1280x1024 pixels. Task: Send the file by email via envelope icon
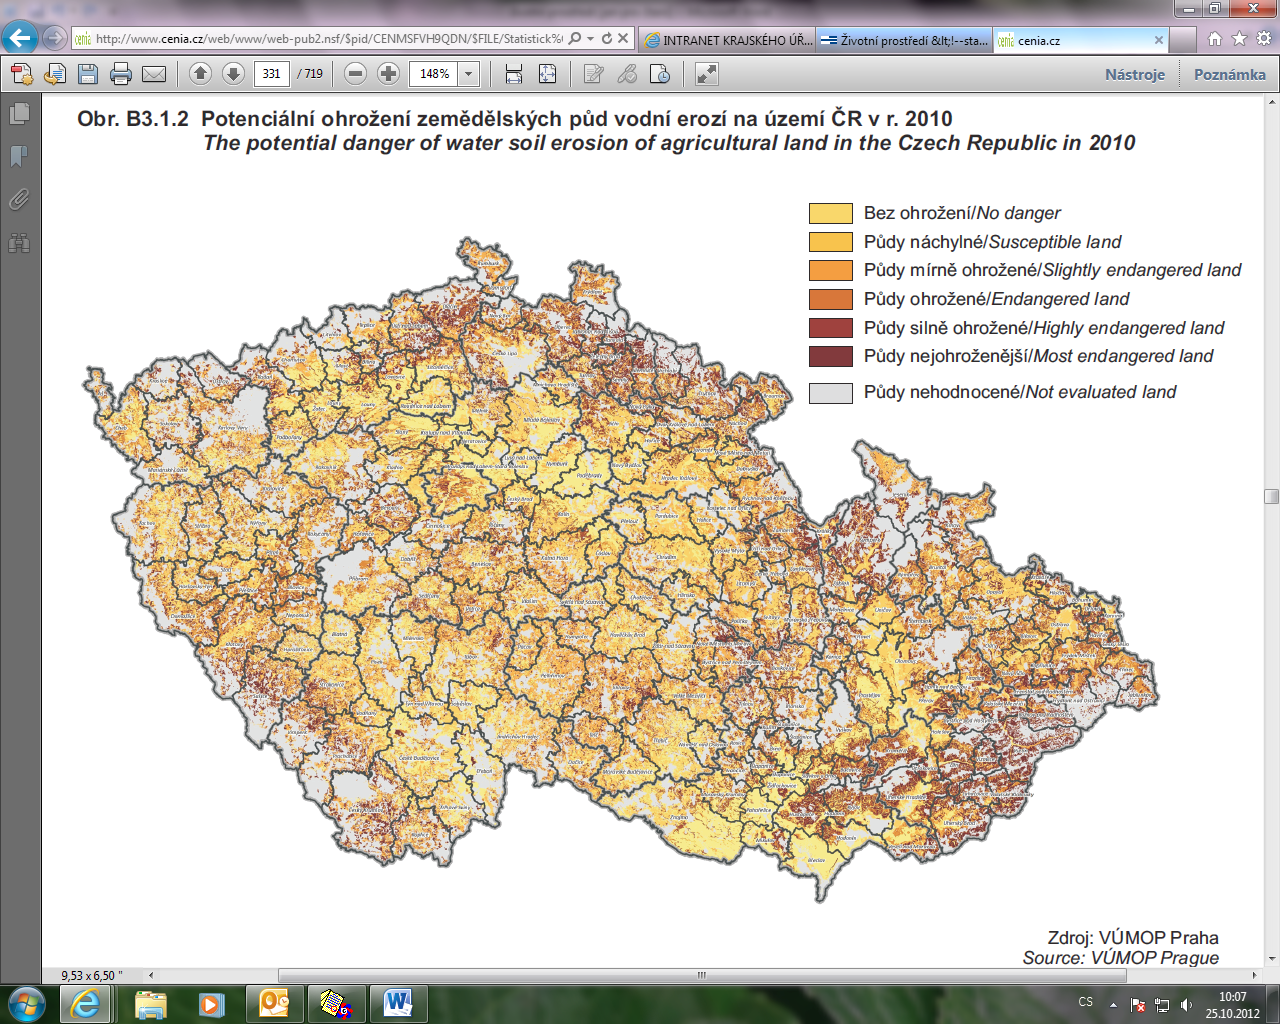point(154,74)
